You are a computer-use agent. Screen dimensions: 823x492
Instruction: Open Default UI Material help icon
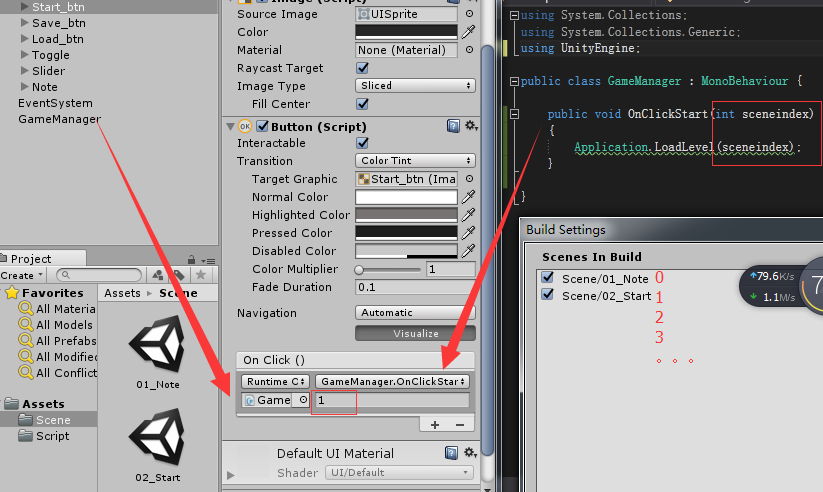tap(451, 453)
